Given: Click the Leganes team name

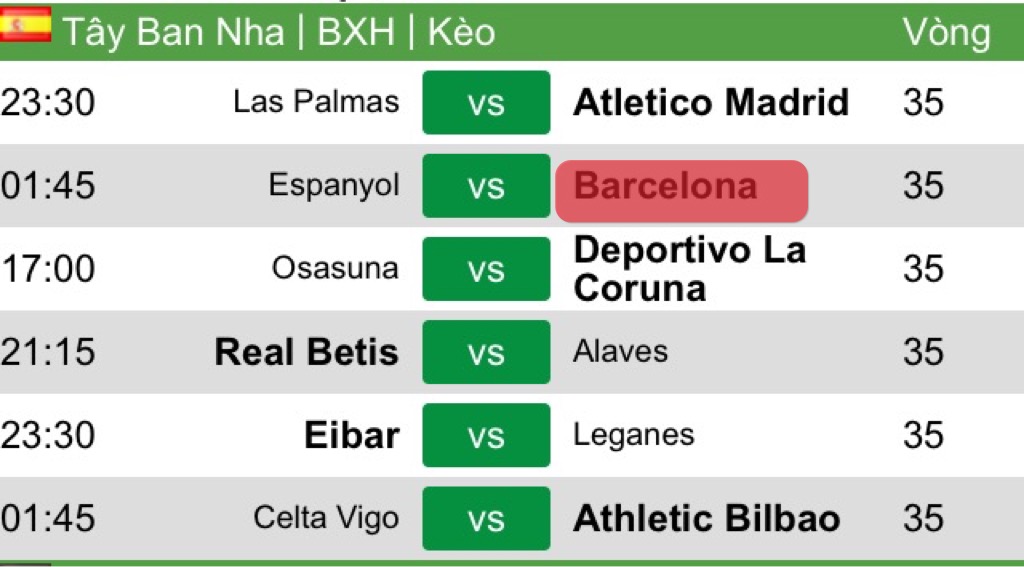Looking at the screenshot, I should coord(633,435).
